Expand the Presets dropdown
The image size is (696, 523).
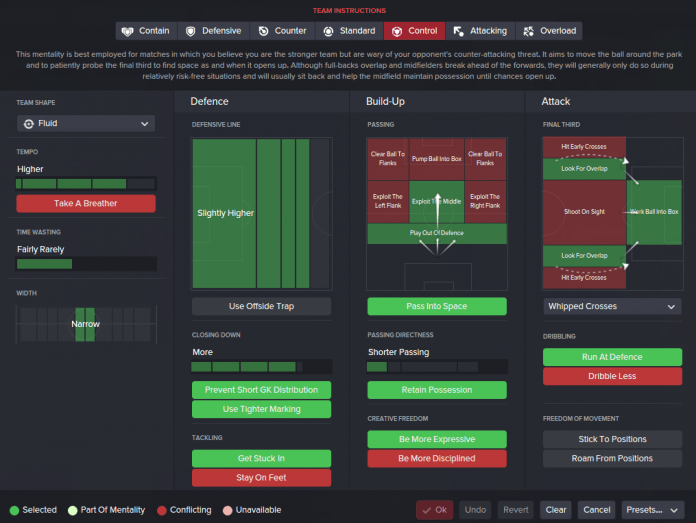(x=653, y=510)
